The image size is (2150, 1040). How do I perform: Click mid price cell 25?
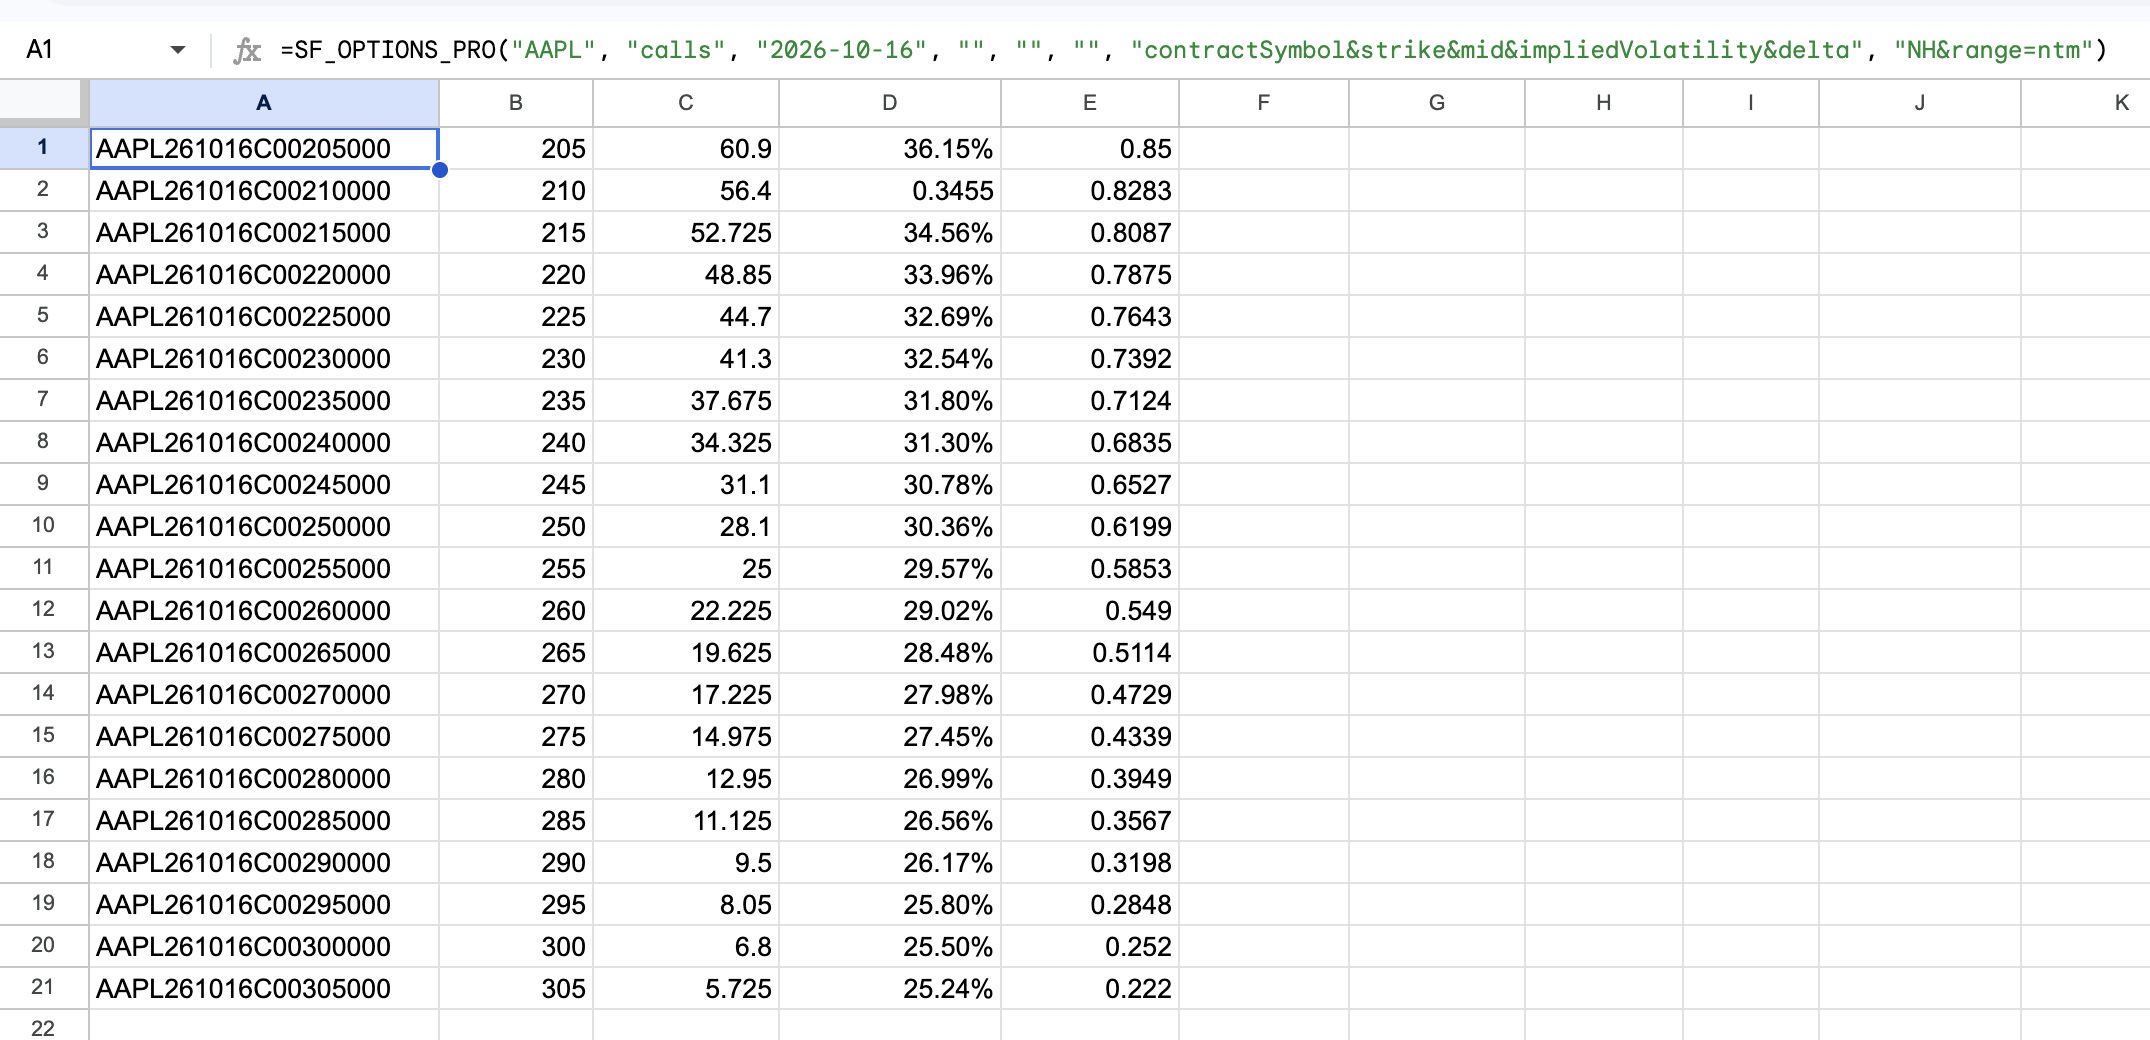coord(686,568)
